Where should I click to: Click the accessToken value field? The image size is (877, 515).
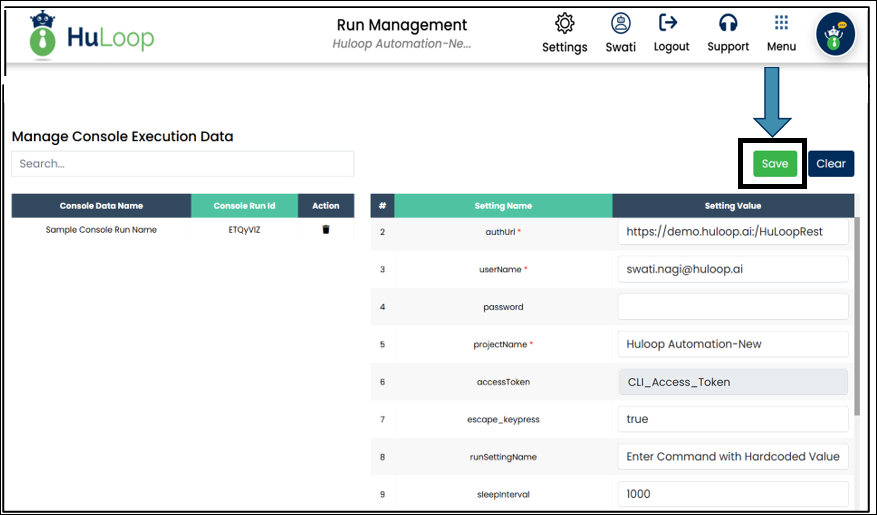coord(732,382)
